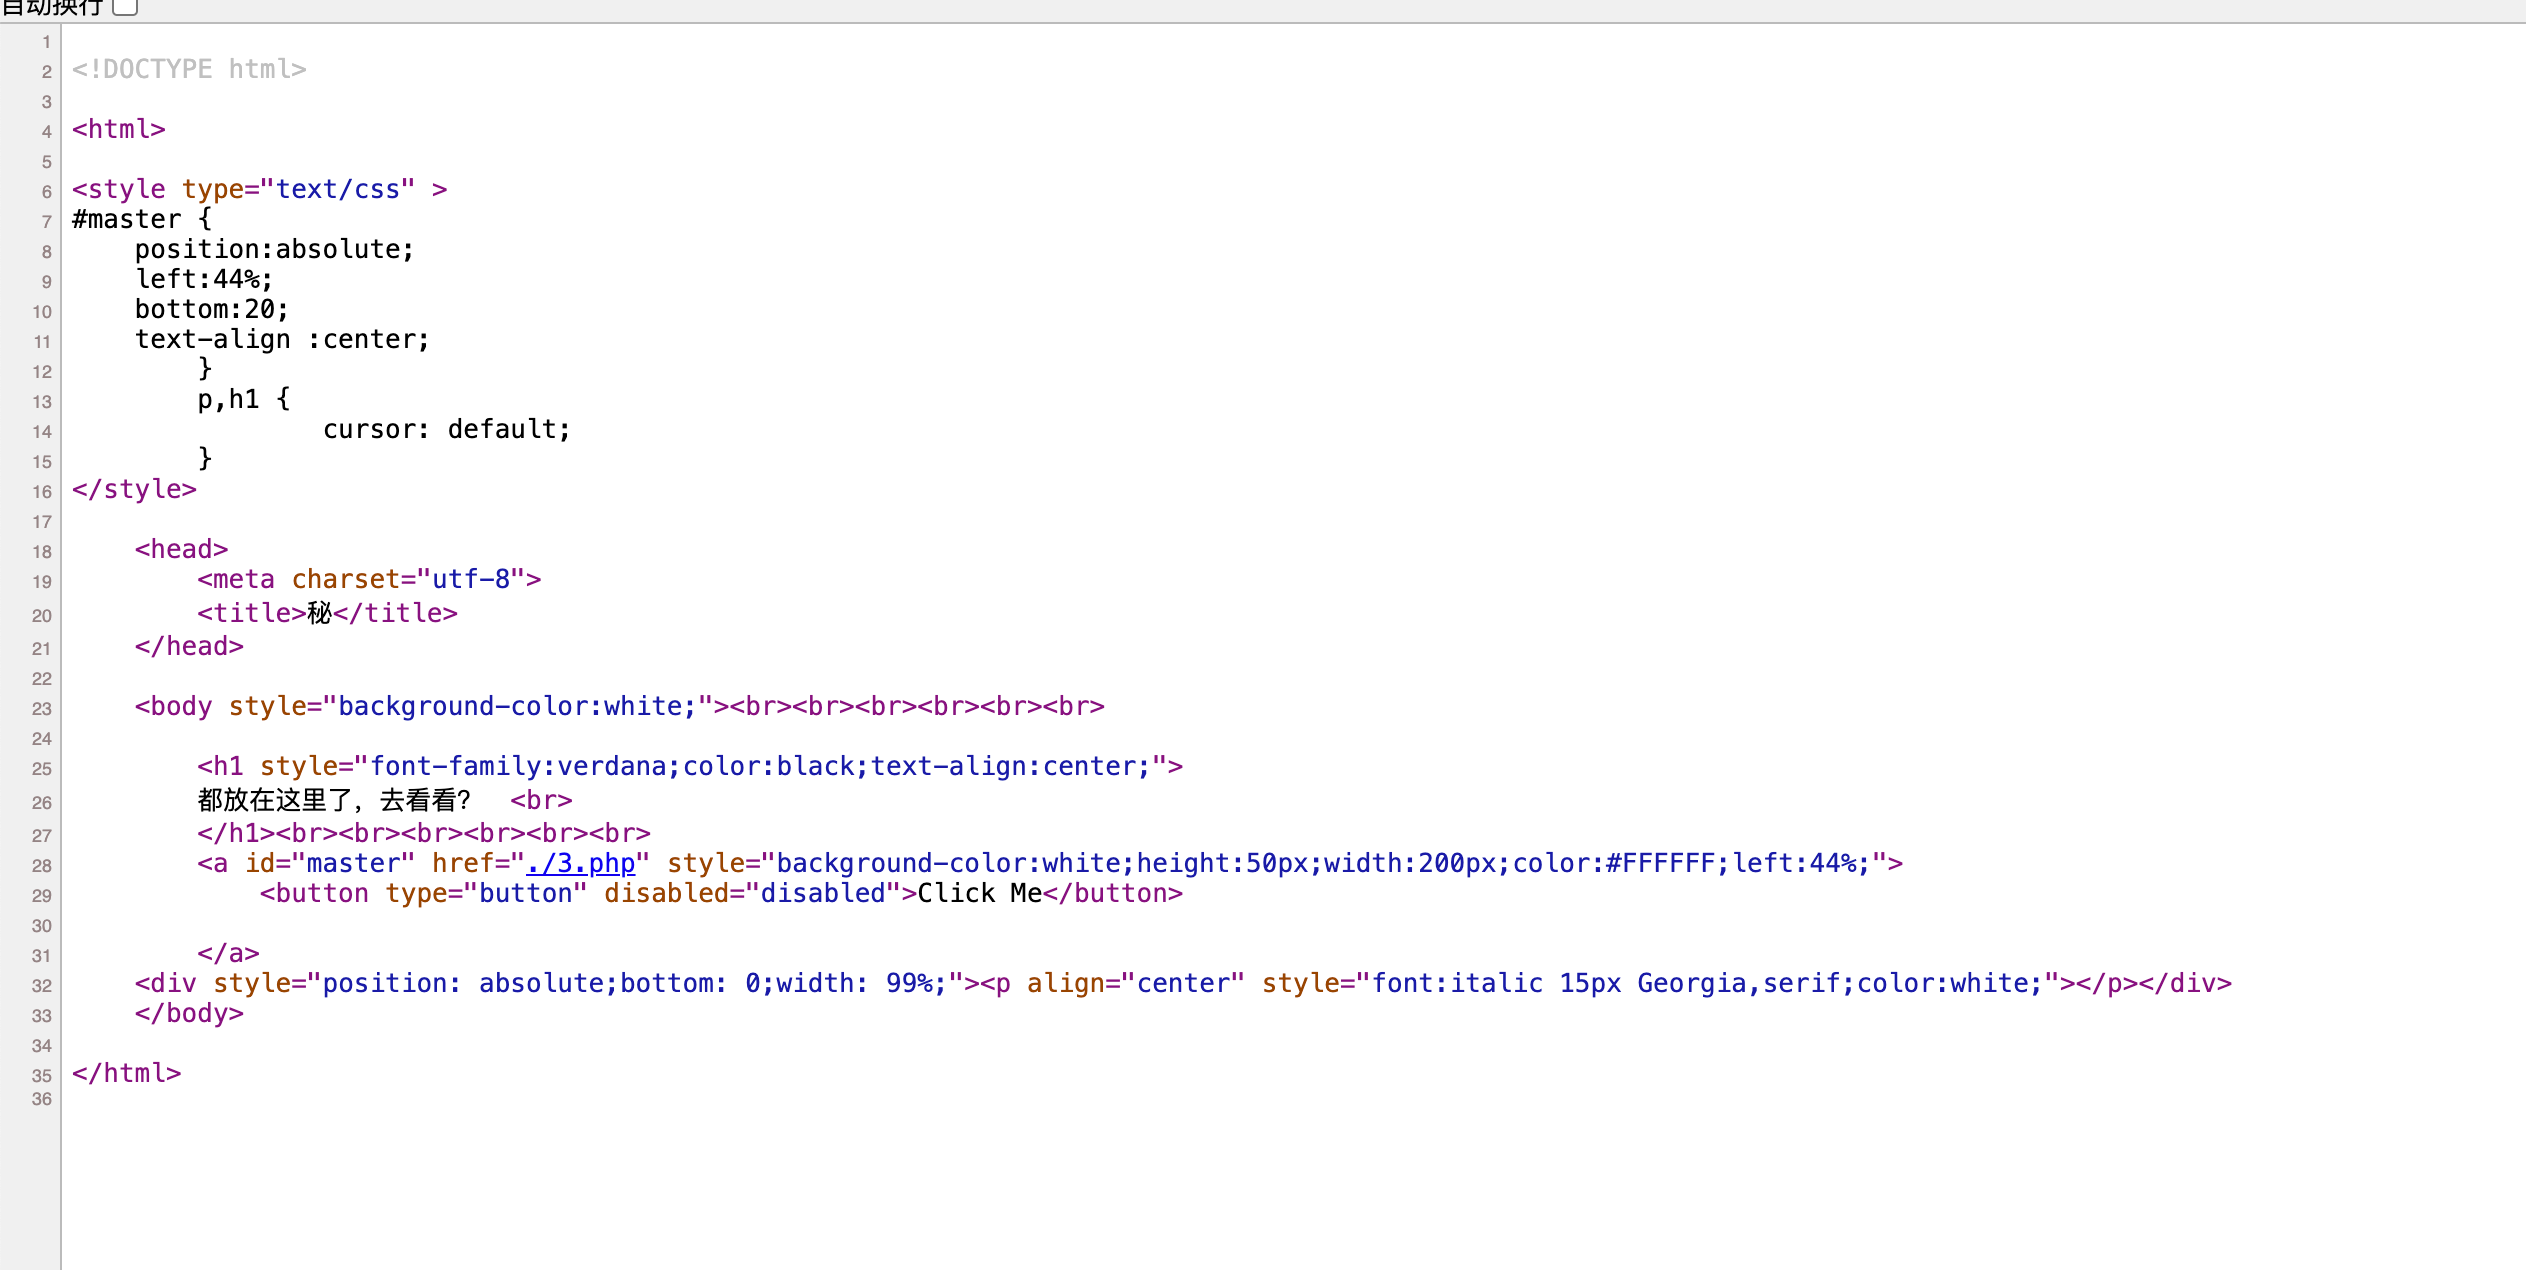Click the 都放在这里了，去看看? heading text
Image resolution: width=2526 pixels, height=1270 pixels.
(334, 800)
